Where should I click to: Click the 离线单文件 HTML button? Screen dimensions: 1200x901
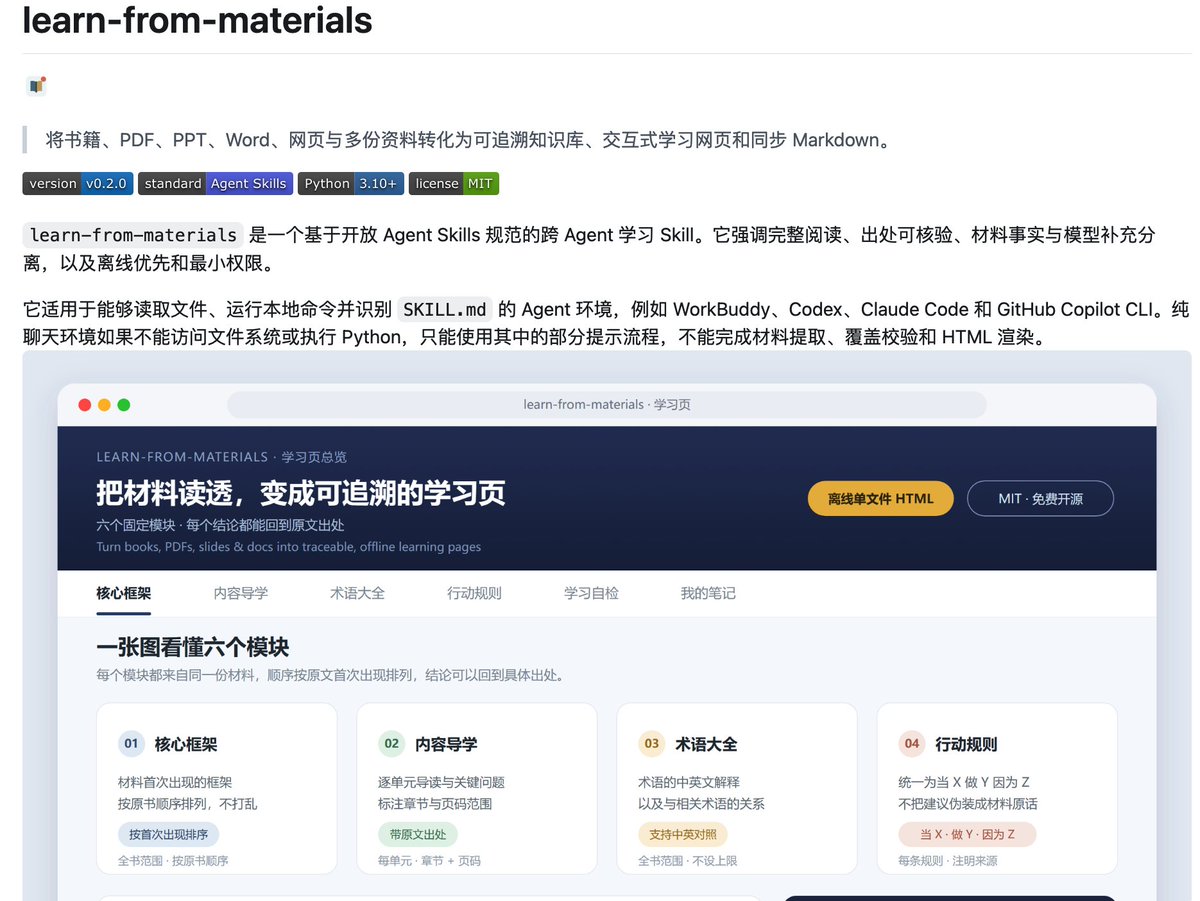click(x=881, y=499)
